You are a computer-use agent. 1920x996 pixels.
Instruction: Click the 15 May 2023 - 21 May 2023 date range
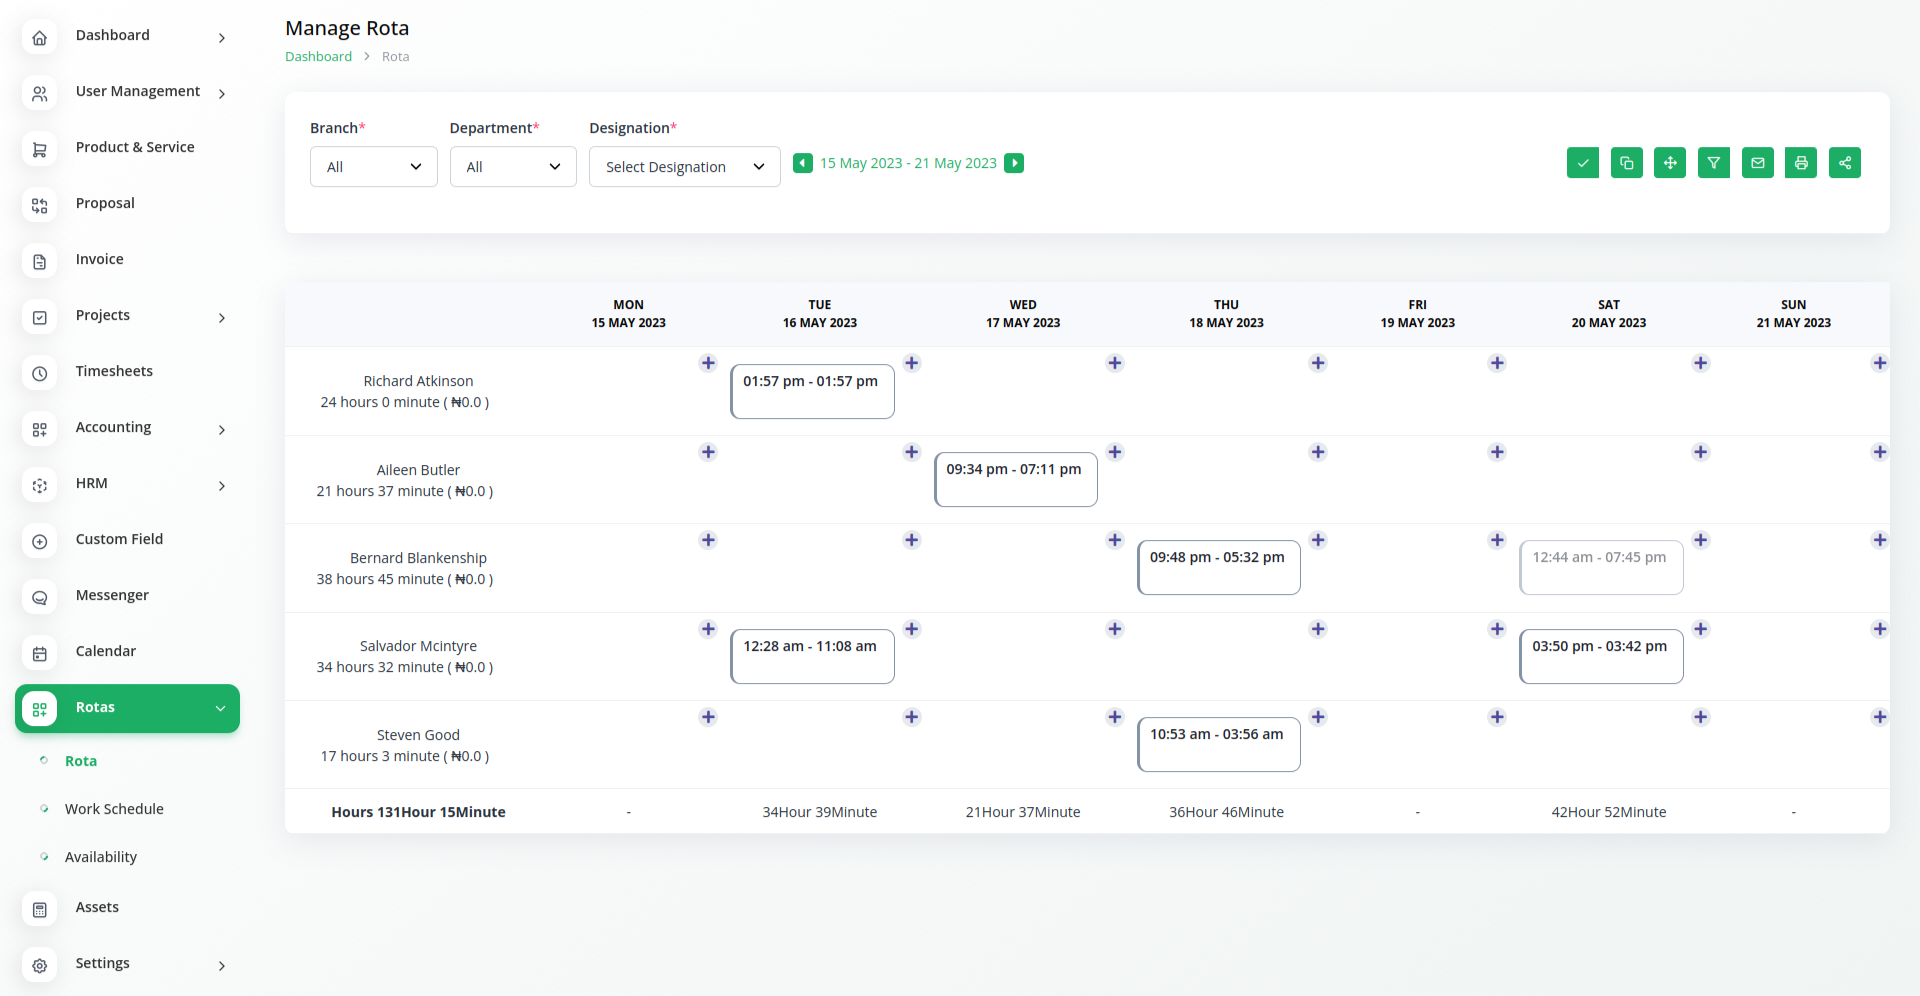click(x=908, y=163)
